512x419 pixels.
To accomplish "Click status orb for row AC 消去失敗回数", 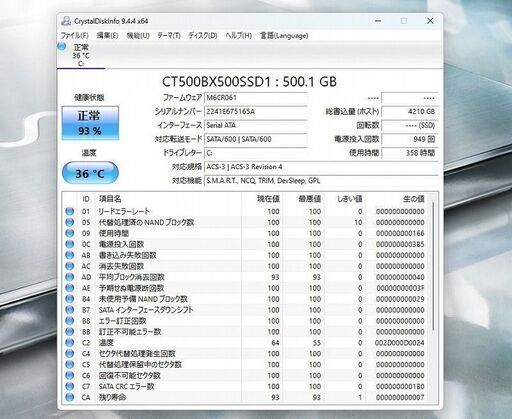I will point(69,266).
